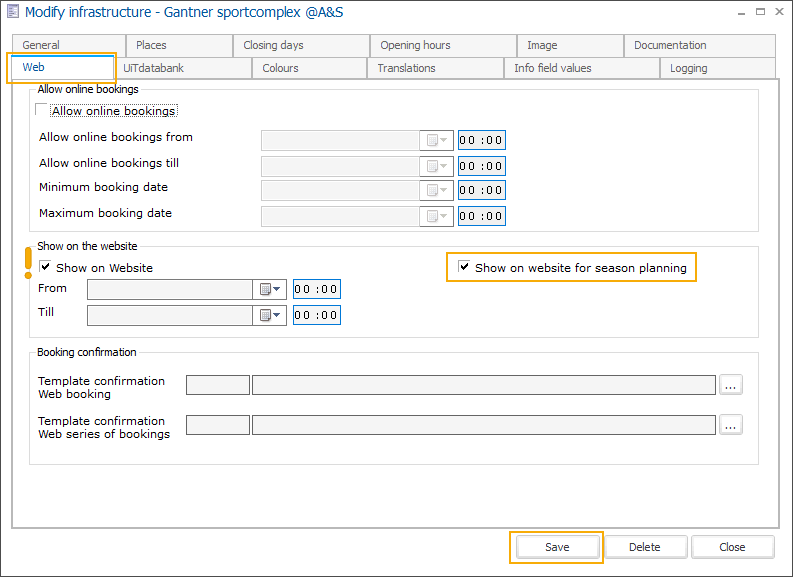Click the Close button

(732, 547)
